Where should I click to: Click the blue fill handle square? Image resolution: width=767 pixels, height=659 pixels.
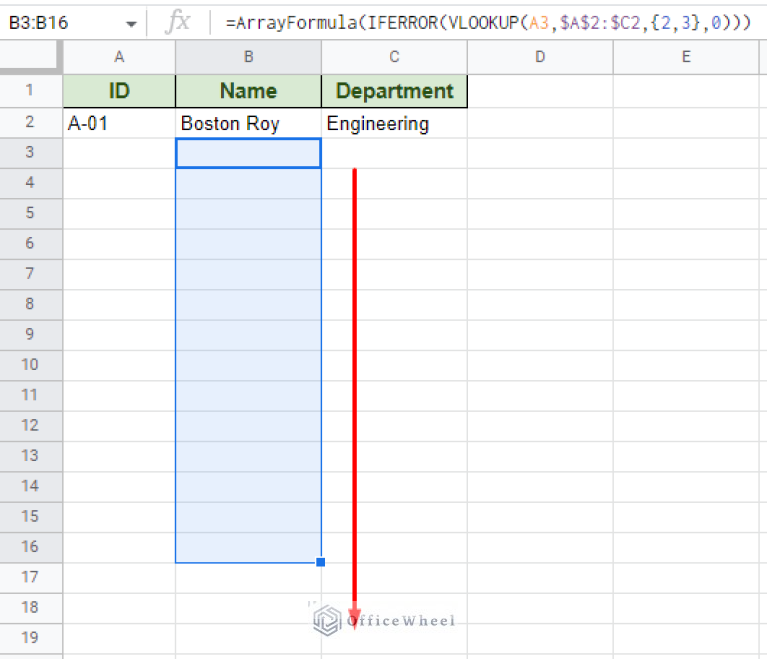(320, 562)
